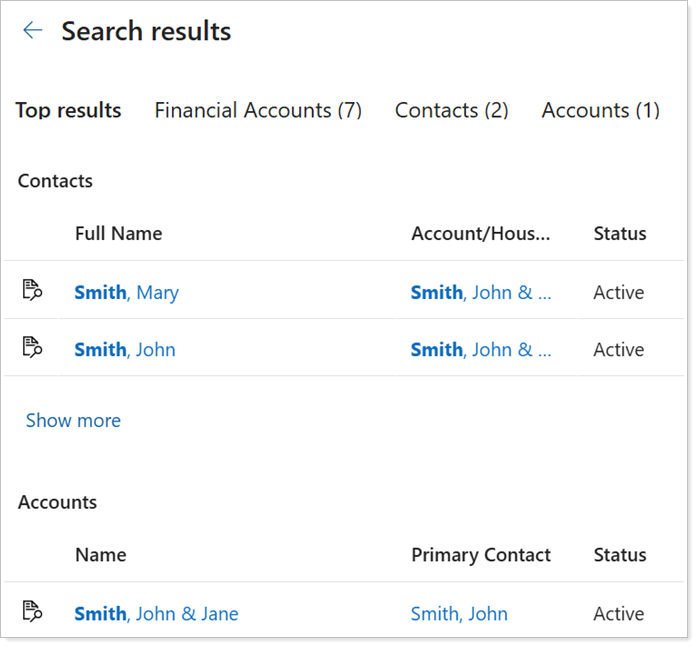Open quick view icon for Smith, John contact

33,349
